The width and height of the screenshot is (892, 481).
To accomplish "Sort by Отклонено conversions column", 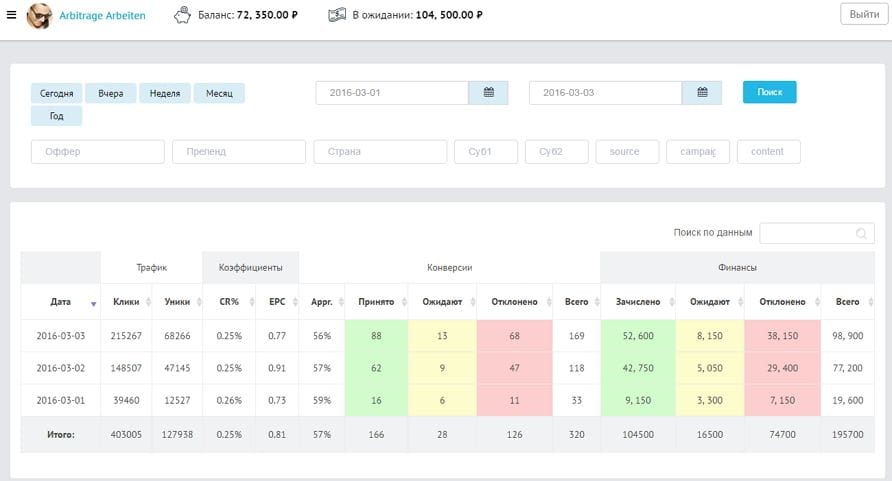I will pyautogui.click(x=514, y=302).
